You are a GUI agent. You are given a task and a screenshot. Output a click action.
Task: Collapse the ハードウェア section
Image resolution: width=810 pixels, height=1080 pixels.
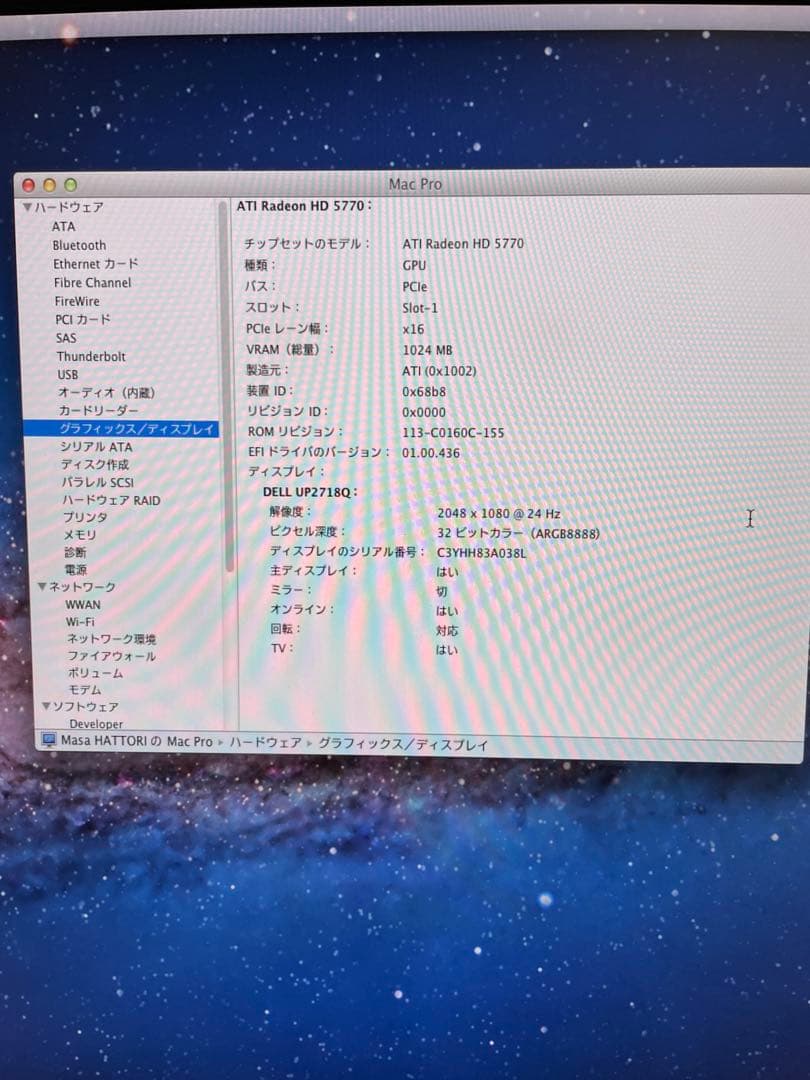click(x=28, y=207)
